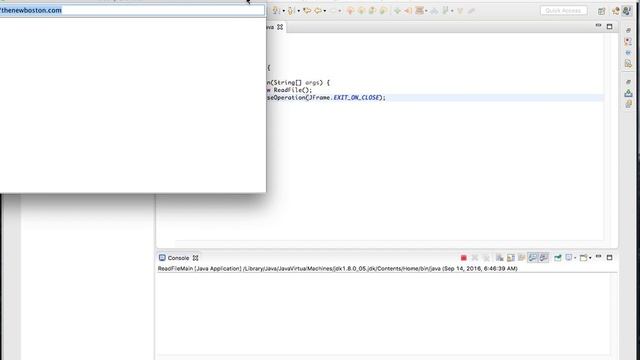Click the thenewboston.com URL field
Screen dimensions: 640x360
pyautogui.click(x=132, y=10)
